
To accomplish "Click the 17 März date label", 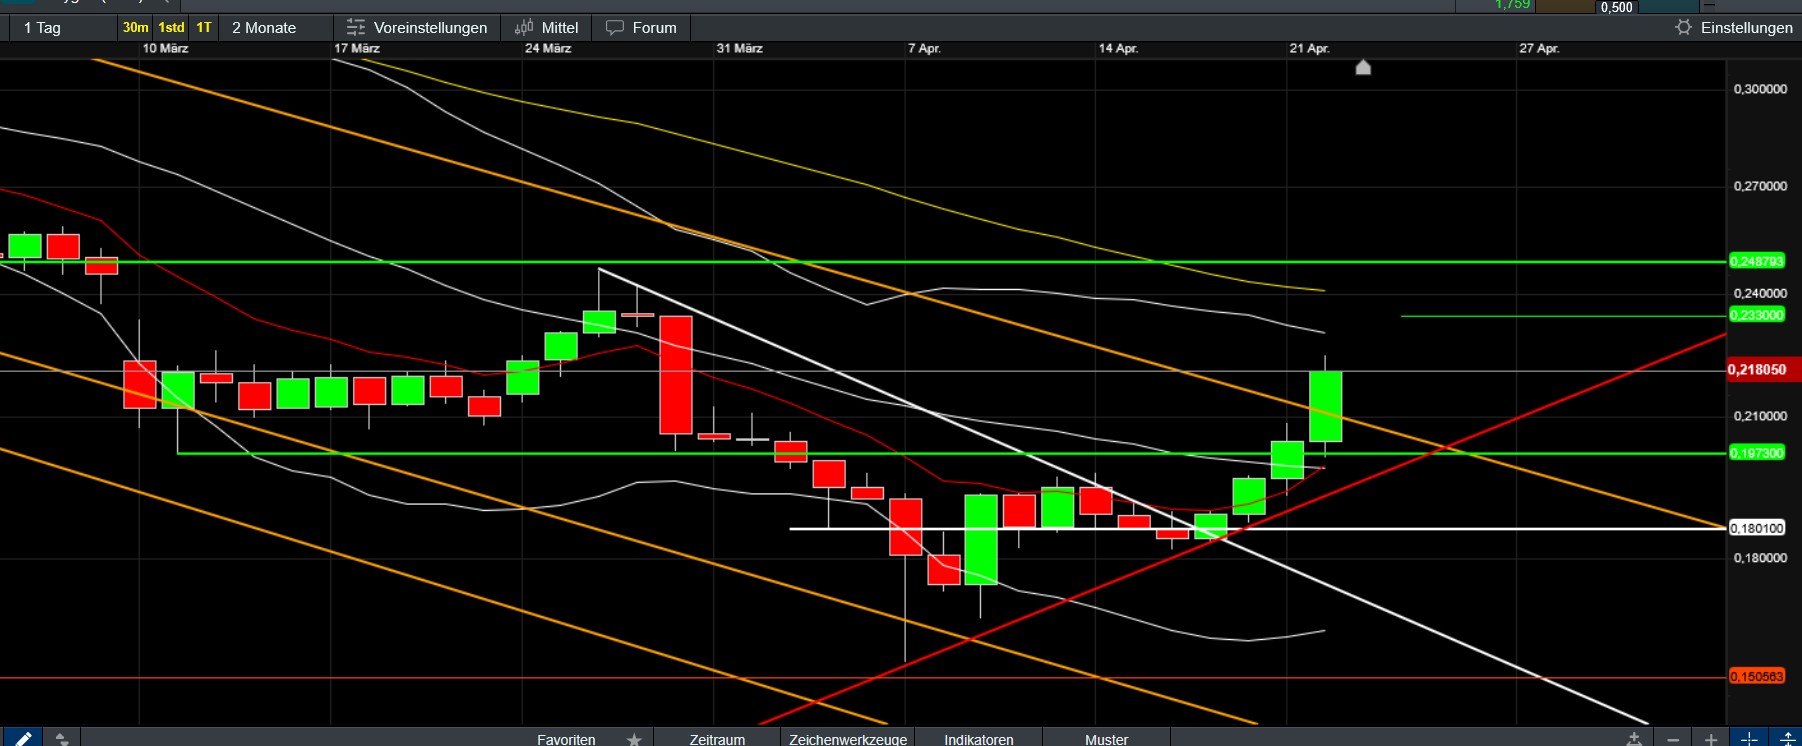I will click(x=357, y=48).
